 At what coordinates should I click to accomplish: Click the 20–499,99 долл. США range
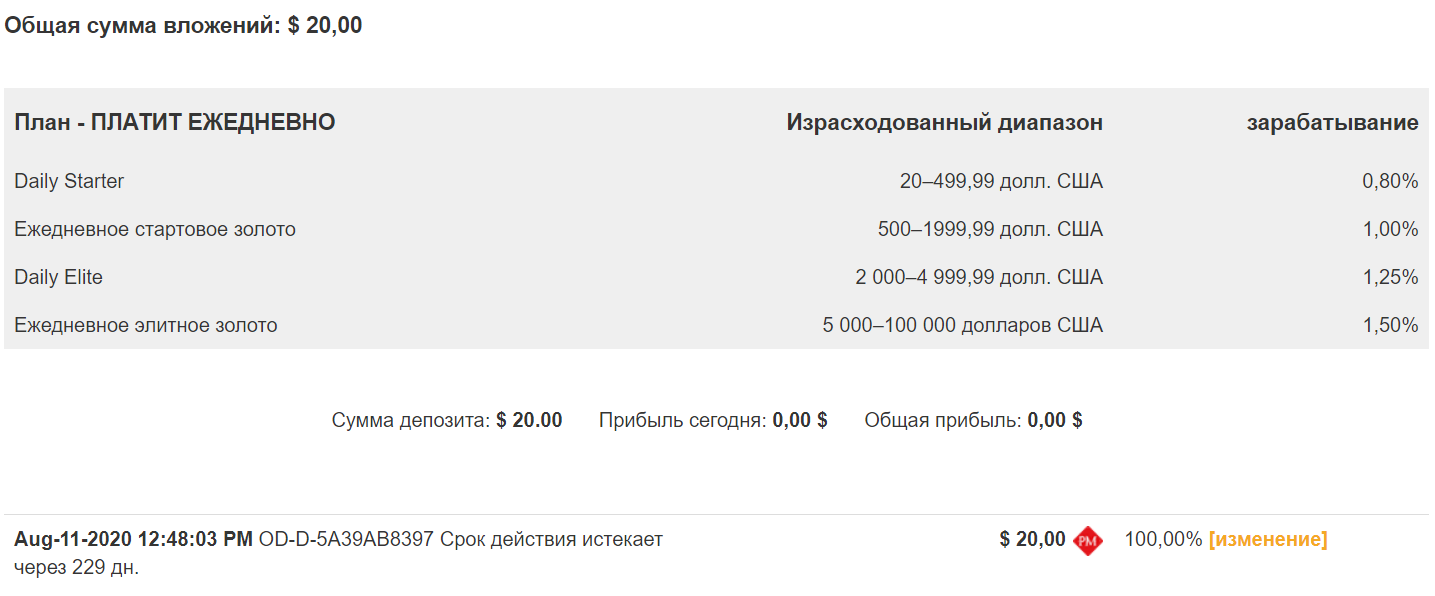[x=1001, y=181]
